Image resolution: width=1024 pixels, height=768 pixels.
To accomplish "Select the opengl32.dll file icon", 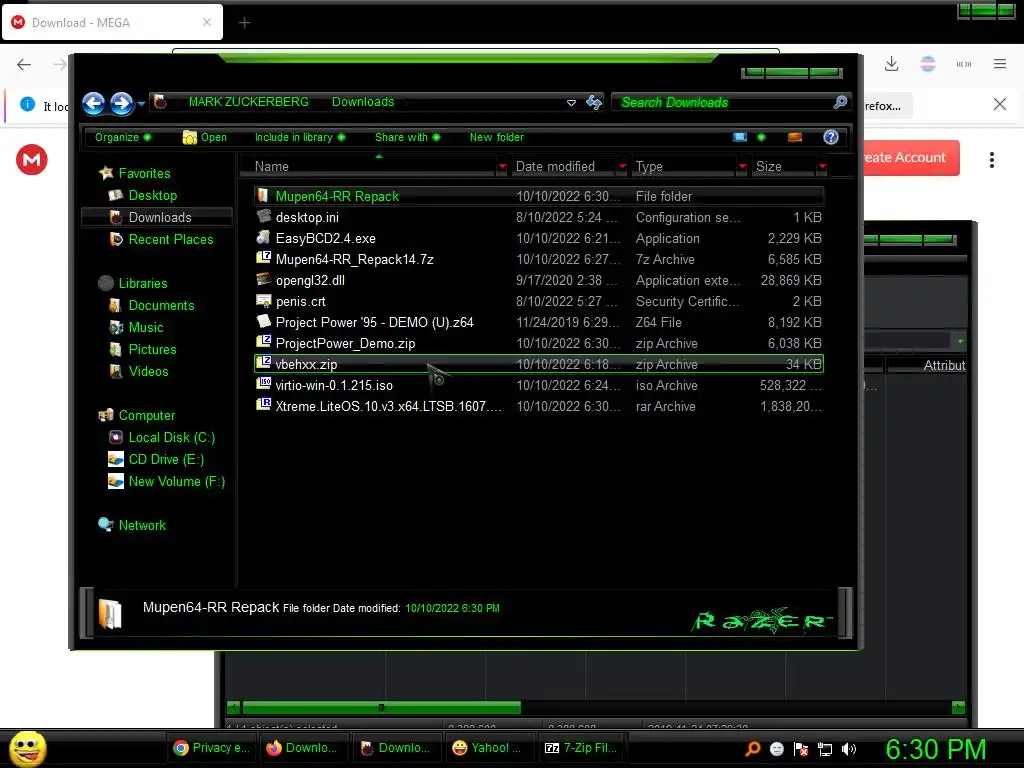I will click(x=263, y=280).
